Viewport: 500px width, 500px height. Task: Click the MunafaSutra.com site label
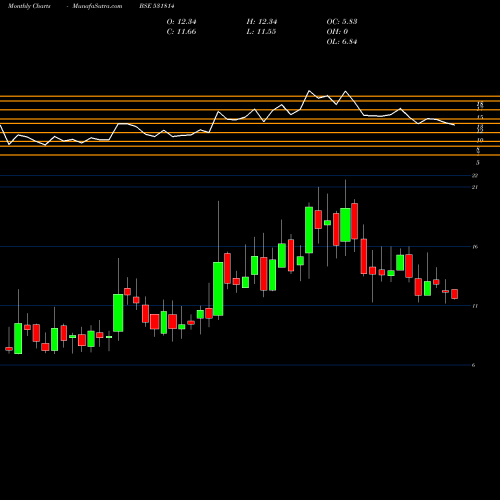(97, 6)
